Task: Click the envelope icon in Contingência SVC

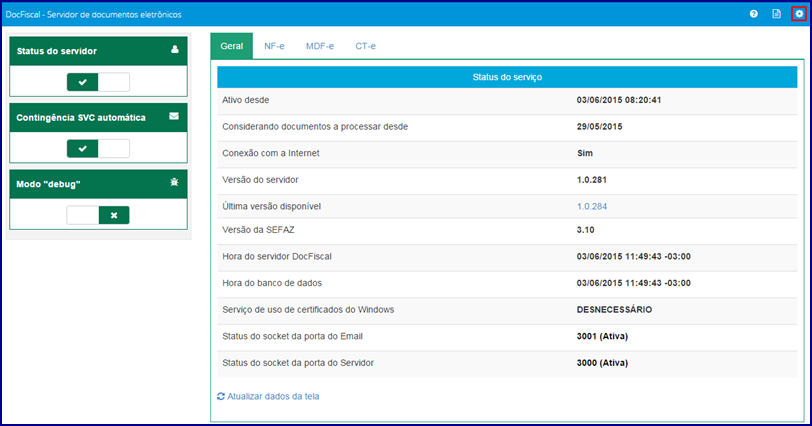Action: 174,116
